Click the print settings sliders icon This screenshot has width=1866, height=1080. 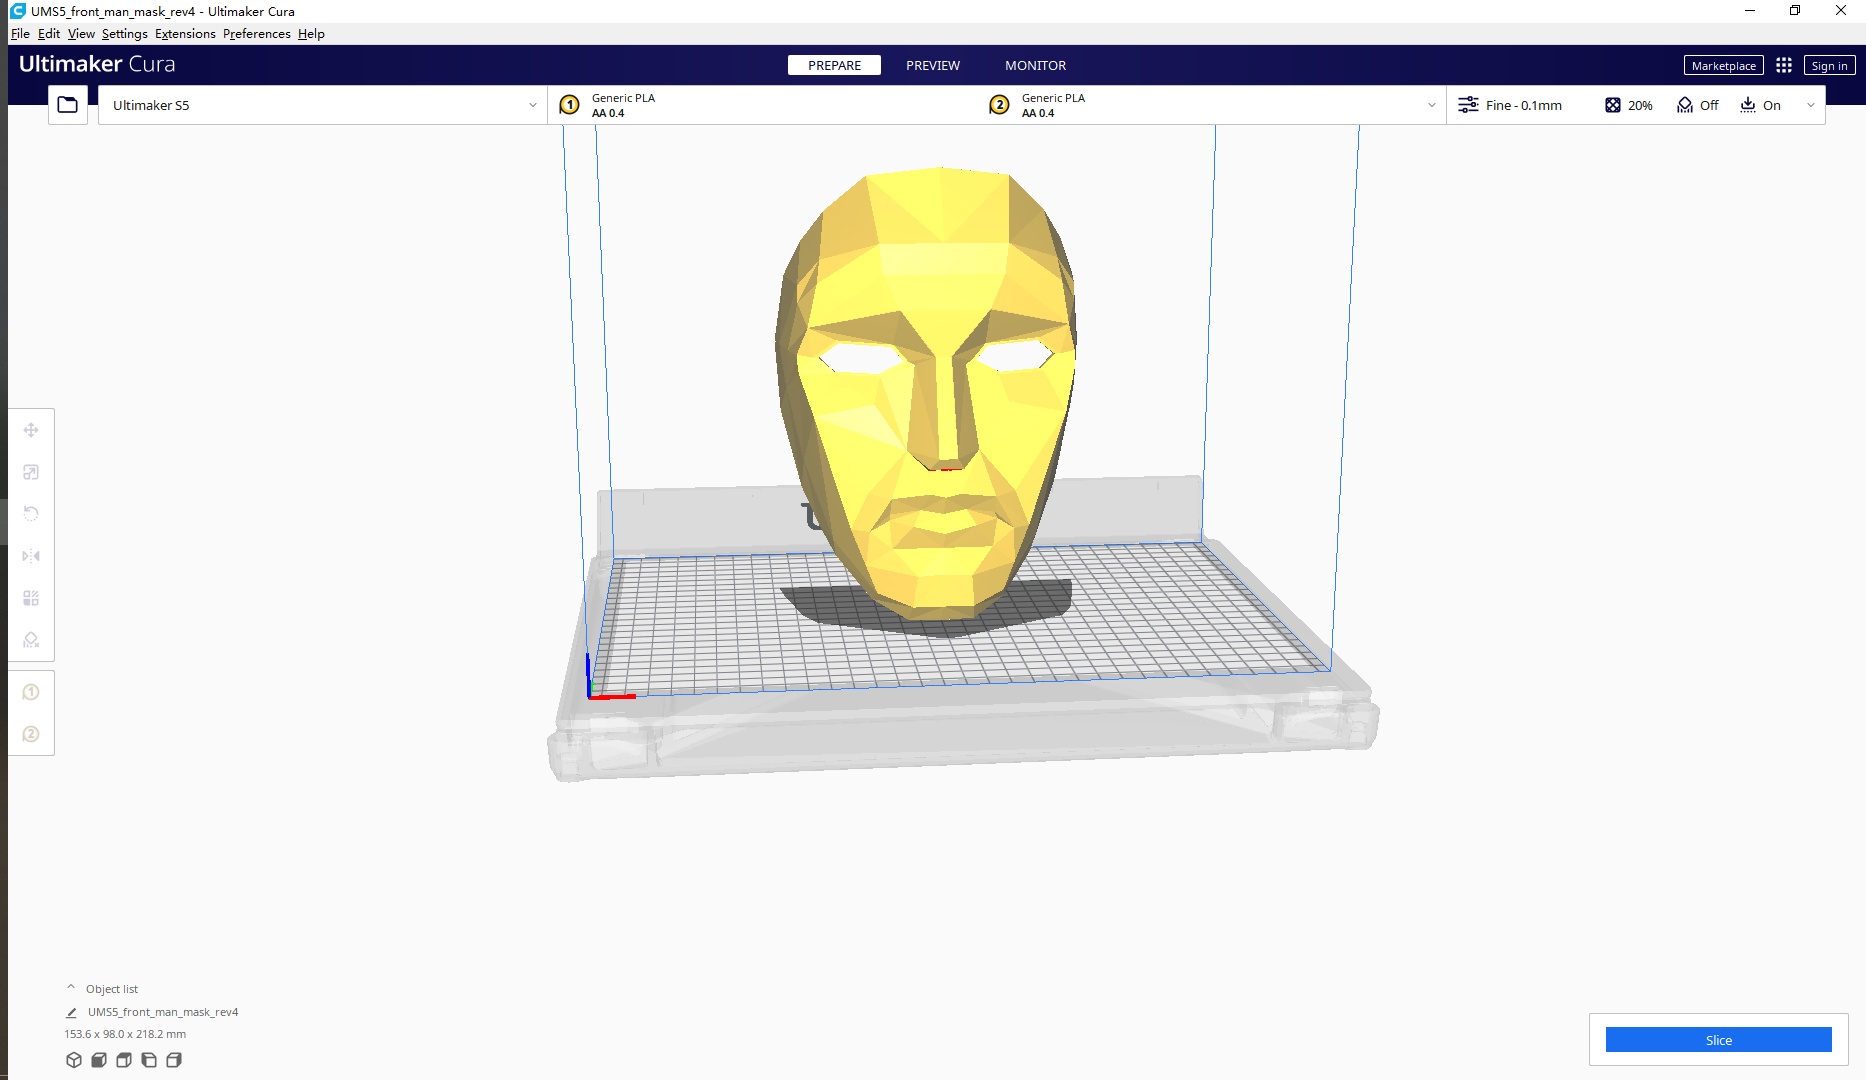[1468, 105]
